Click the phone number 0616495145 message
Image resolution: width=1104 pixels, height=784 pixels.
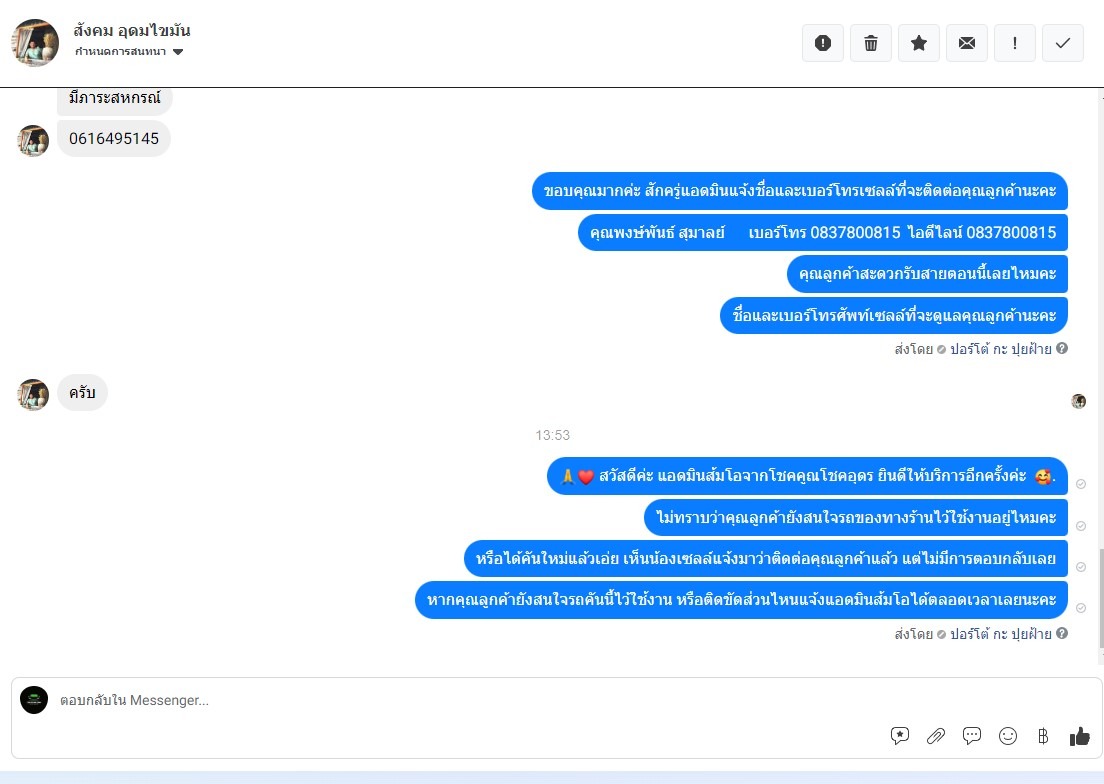tap(114, 139)
